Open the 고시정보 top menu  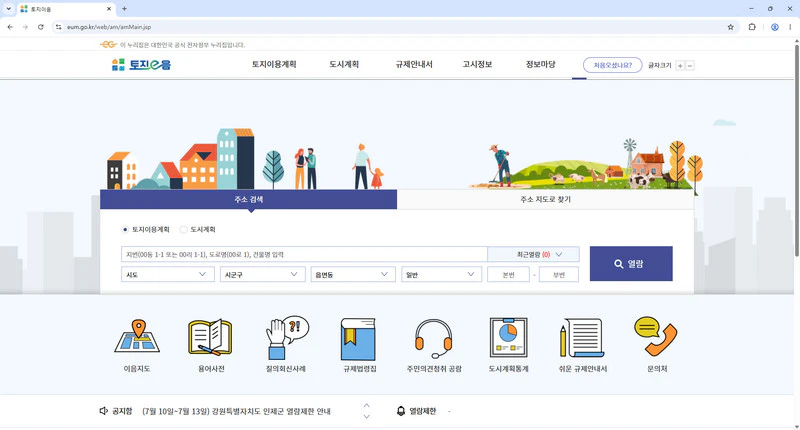pos(477,64)
